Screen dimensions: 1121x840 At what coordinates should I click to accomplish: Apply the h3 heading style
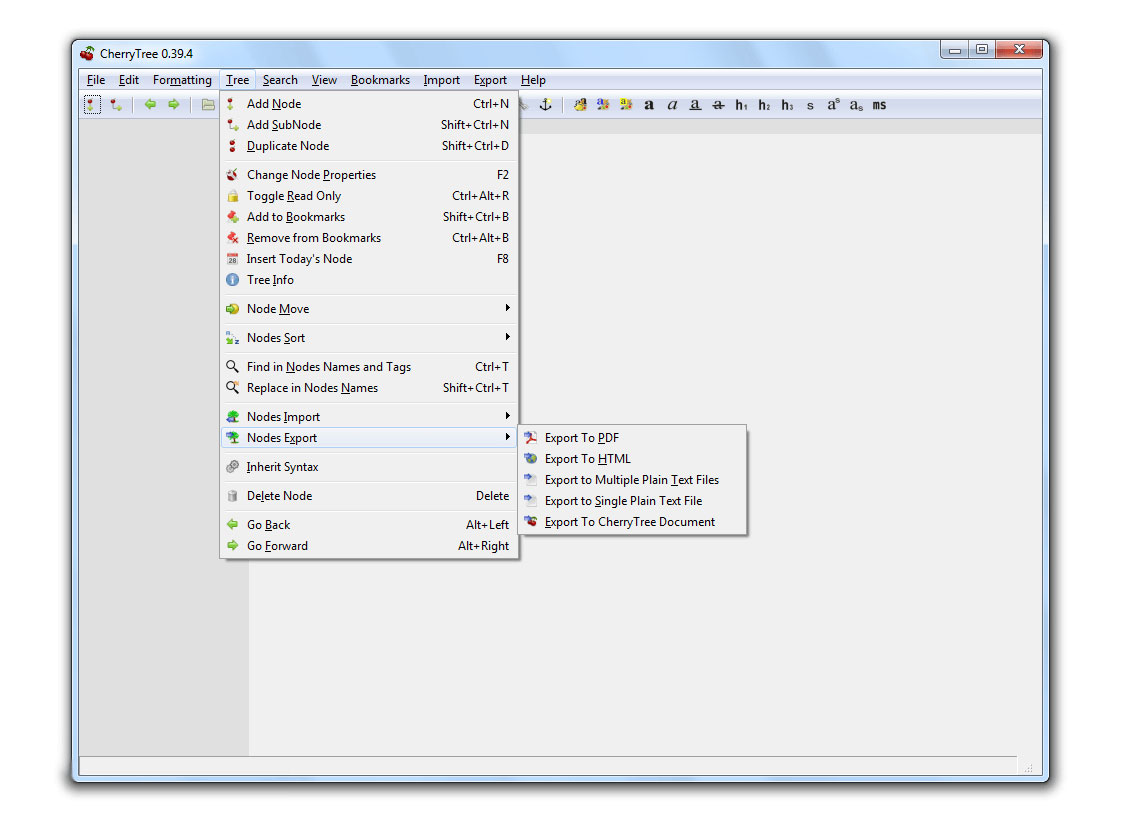pyautogui.click(x=787, y=105)
